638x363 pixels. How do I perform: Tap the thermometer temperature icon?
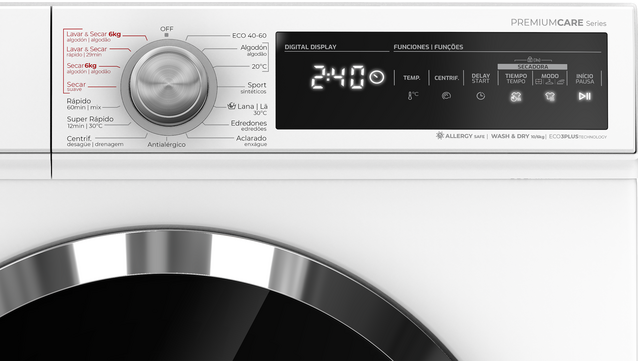point(413,96)
